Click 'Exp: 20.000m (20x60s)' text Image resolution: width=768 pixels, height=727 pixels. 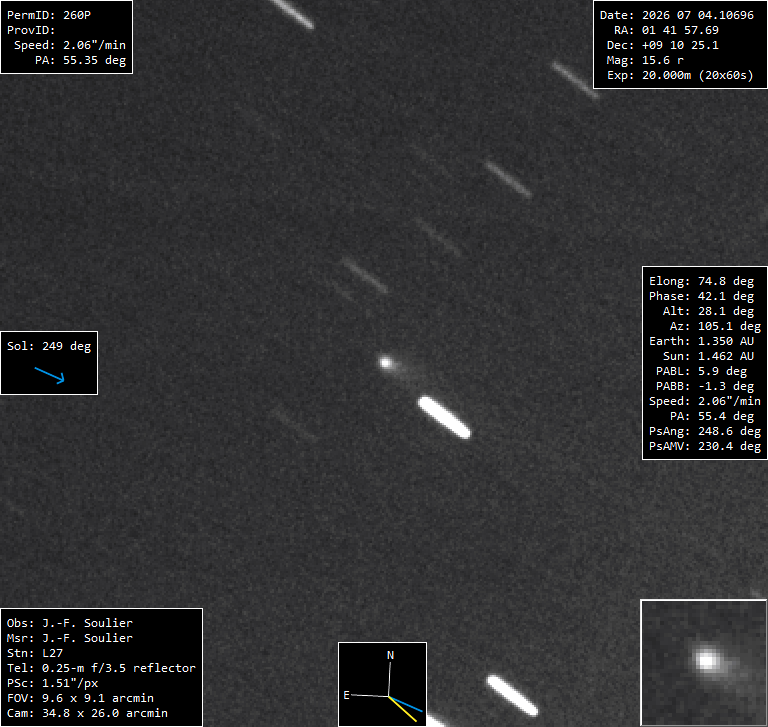pos(680,75)
